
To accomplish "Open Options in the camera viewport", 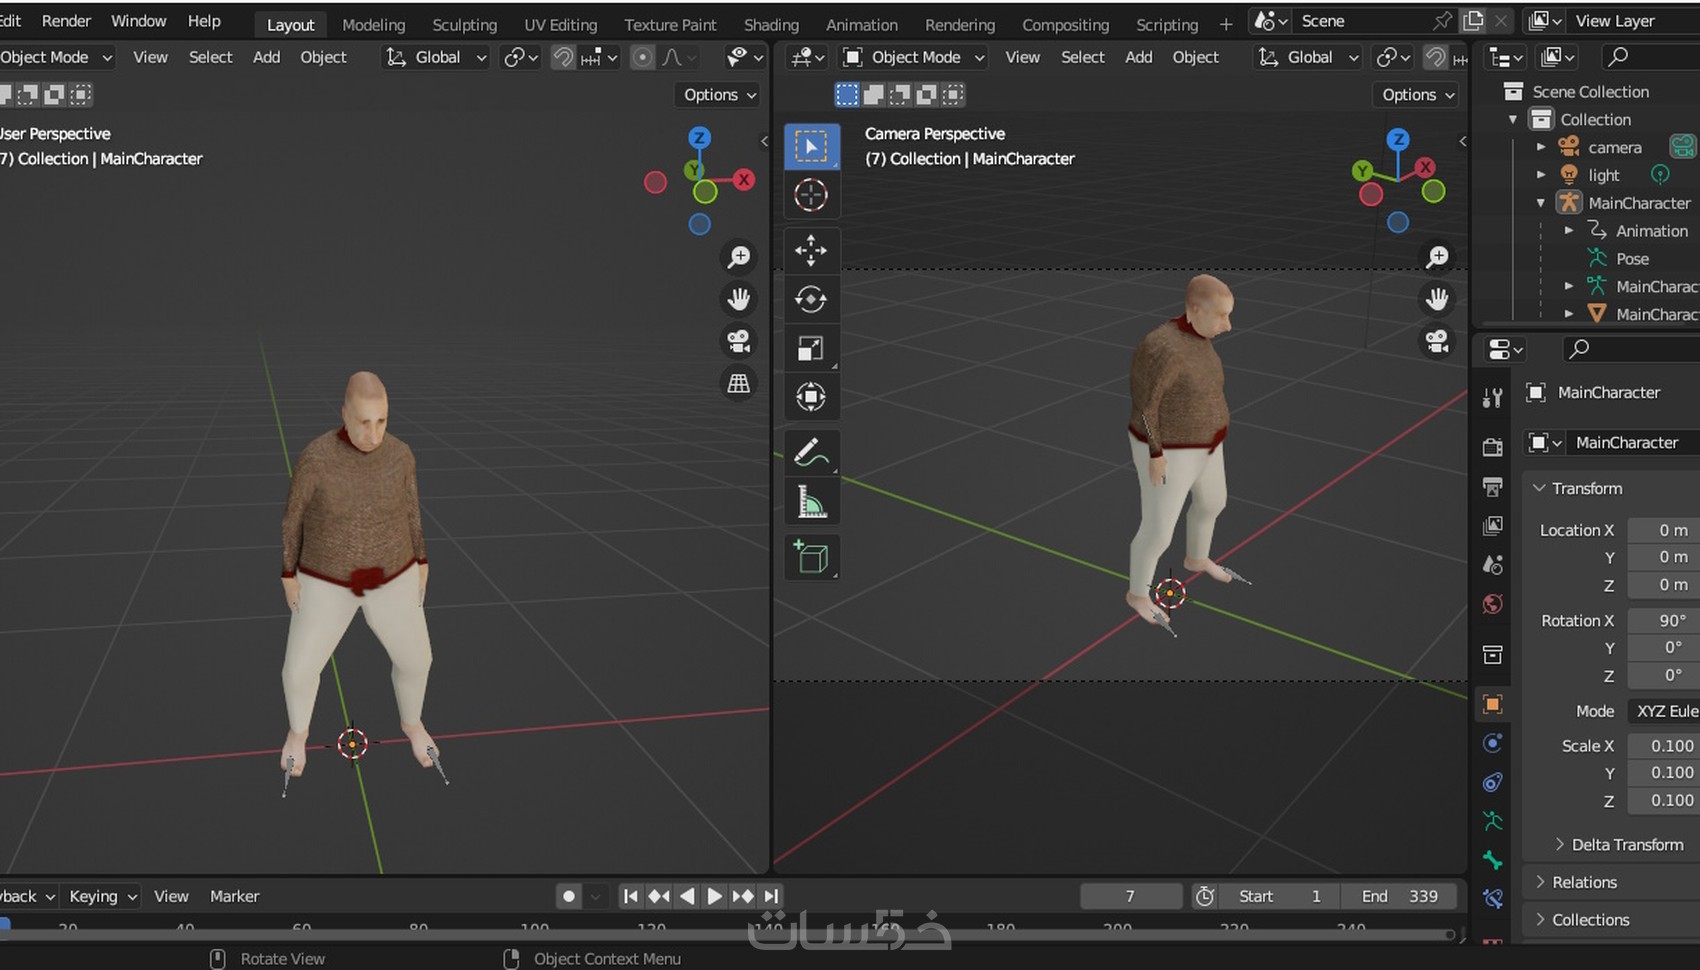I will point(1417,95).
